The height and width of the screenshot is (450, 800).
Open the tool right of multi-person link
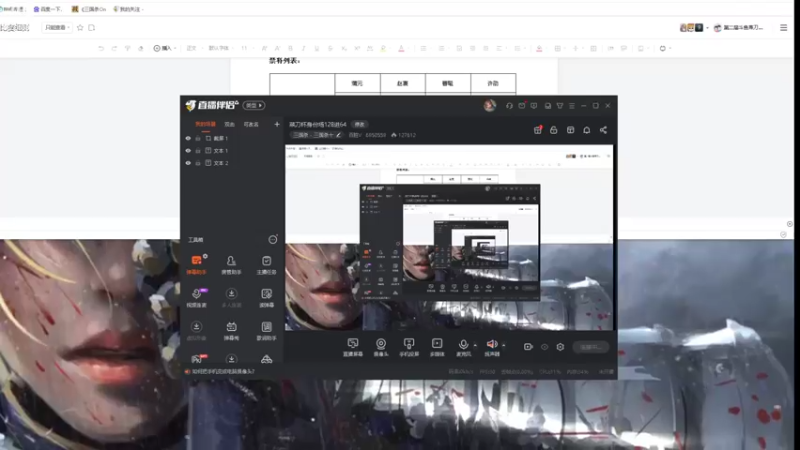click(x=266, y=298)
